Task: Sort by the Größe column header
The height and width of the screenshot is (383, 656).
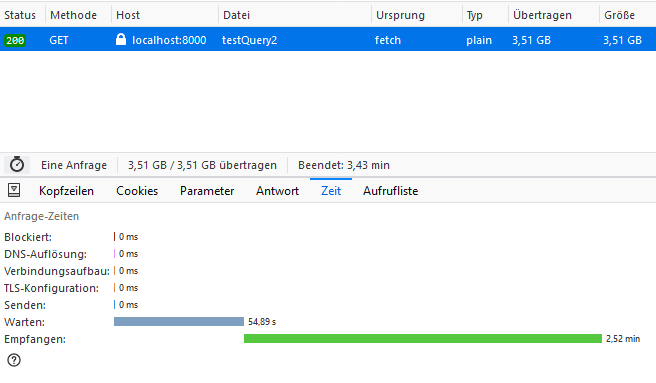Action: [620, 15]
